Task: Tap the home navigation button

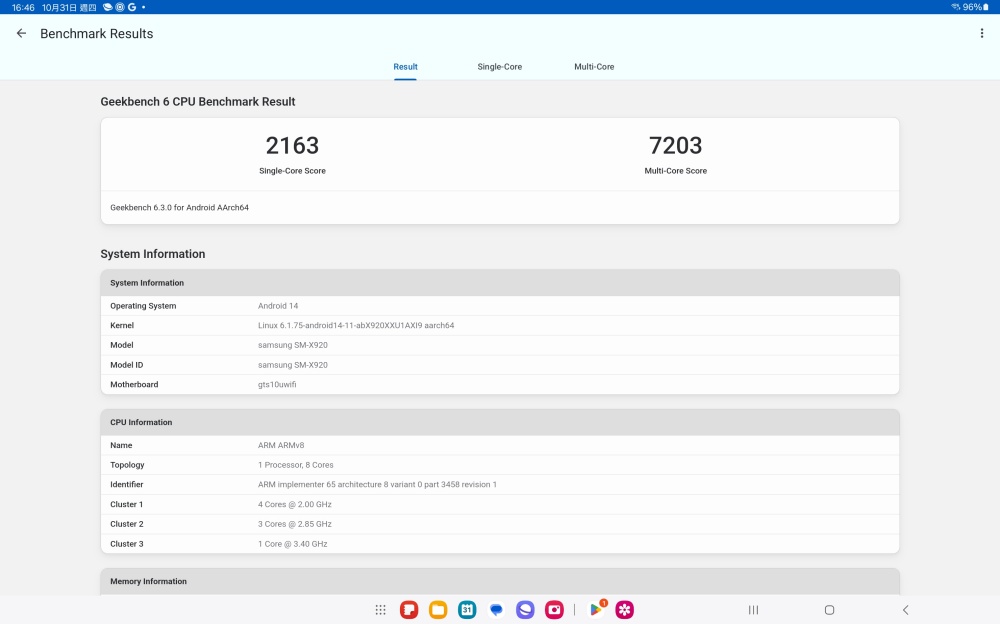Action: (x=829, y=610)
